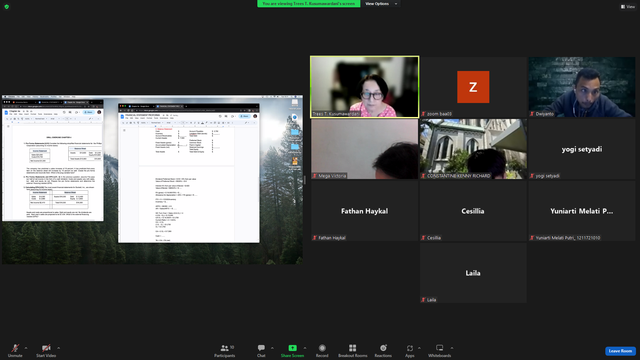This screenshot has height=360, width=640.
Task: Select the zoom baa03 participant tile
Action: coord(473,87)
